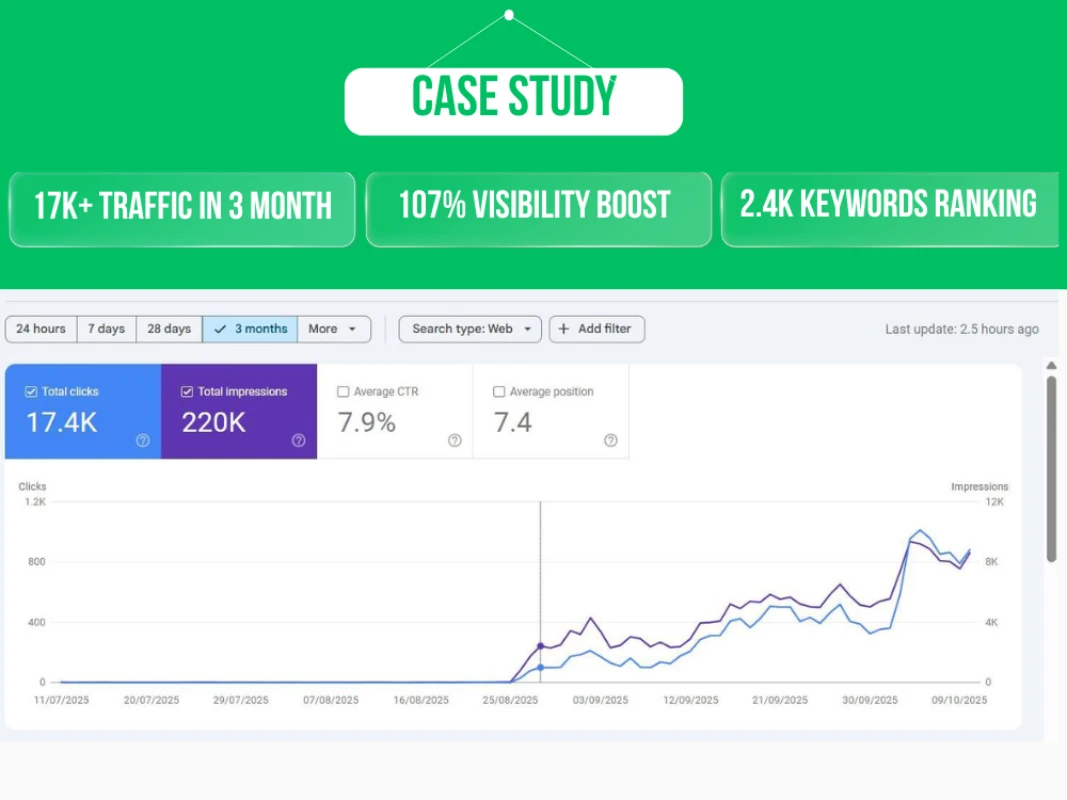
Task: Choose the 28 days tab
Action: tap(168, 329)
